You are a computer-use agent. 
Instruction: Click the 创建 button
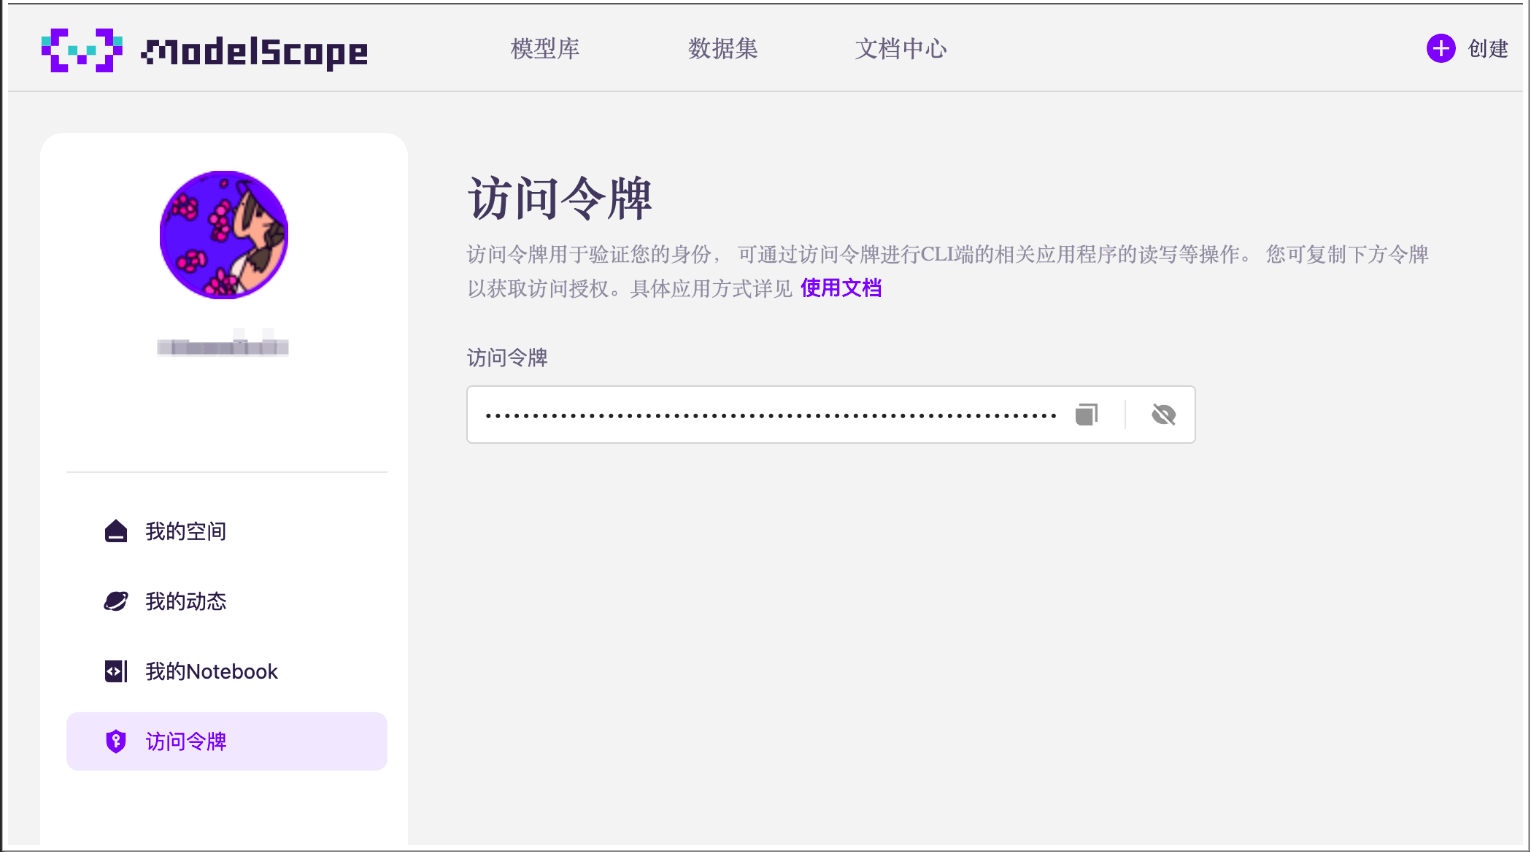1490,48
